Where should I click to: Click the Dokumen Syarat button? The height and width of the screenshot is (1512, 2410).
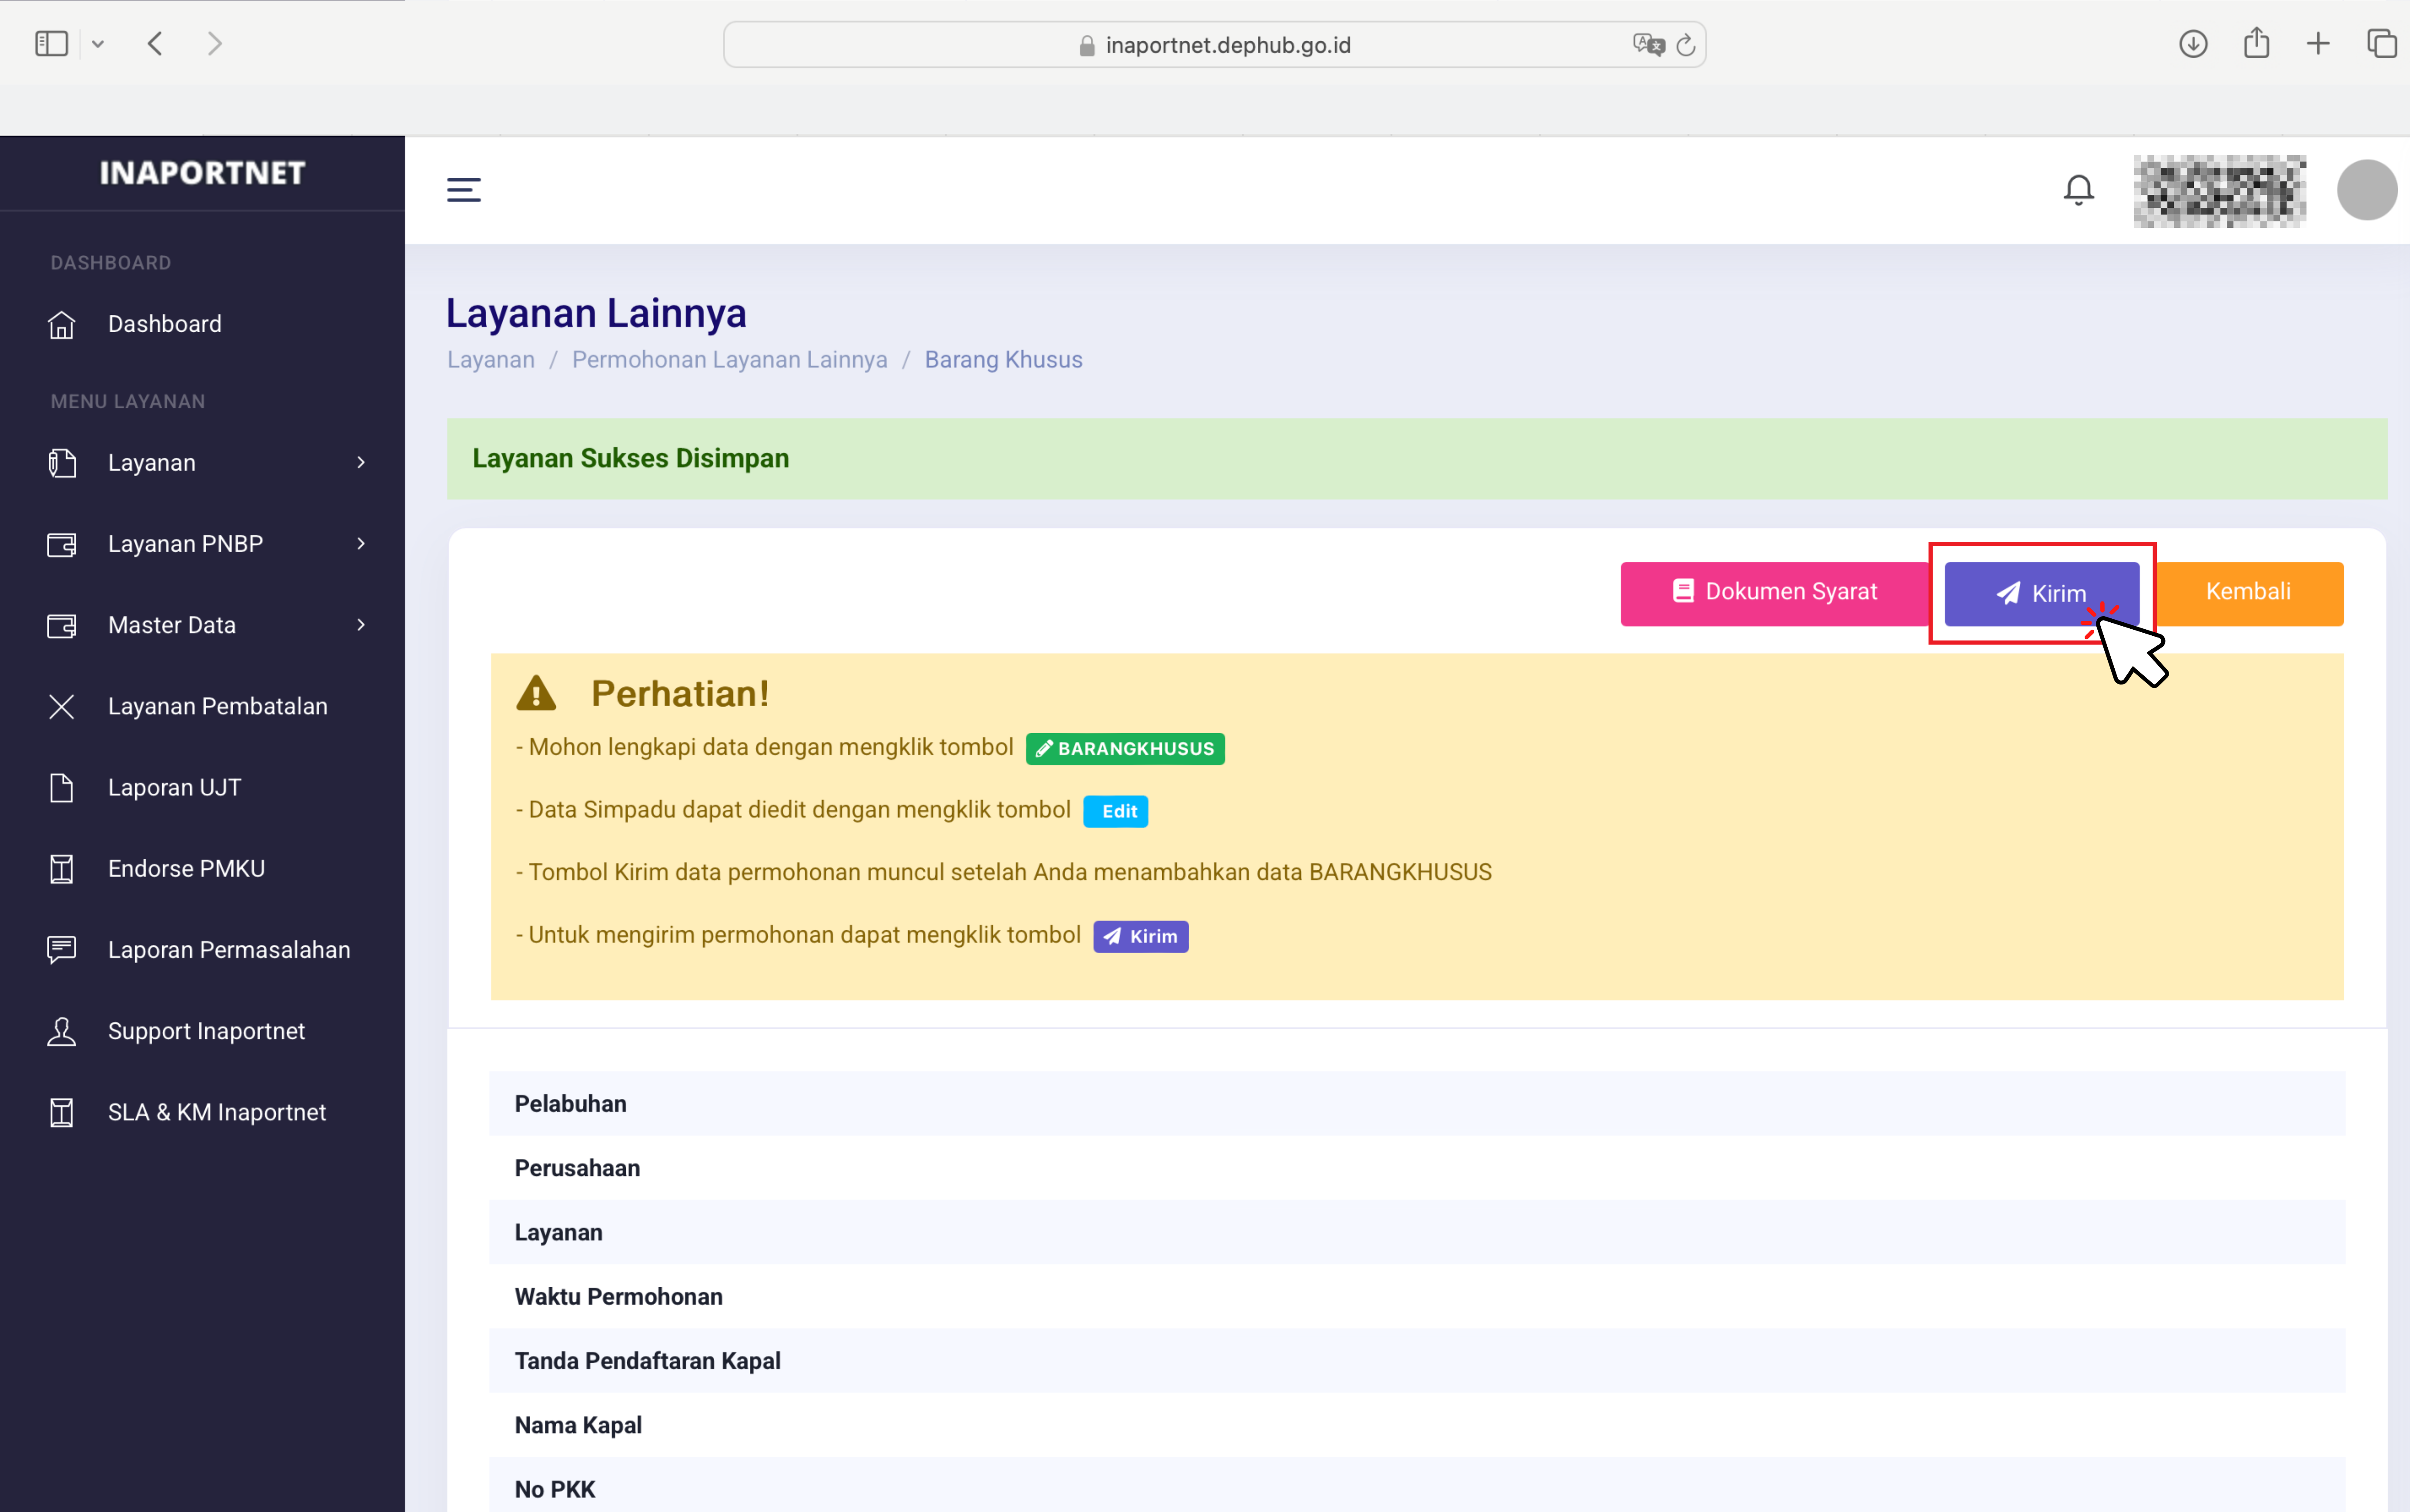coord(1774,592)
